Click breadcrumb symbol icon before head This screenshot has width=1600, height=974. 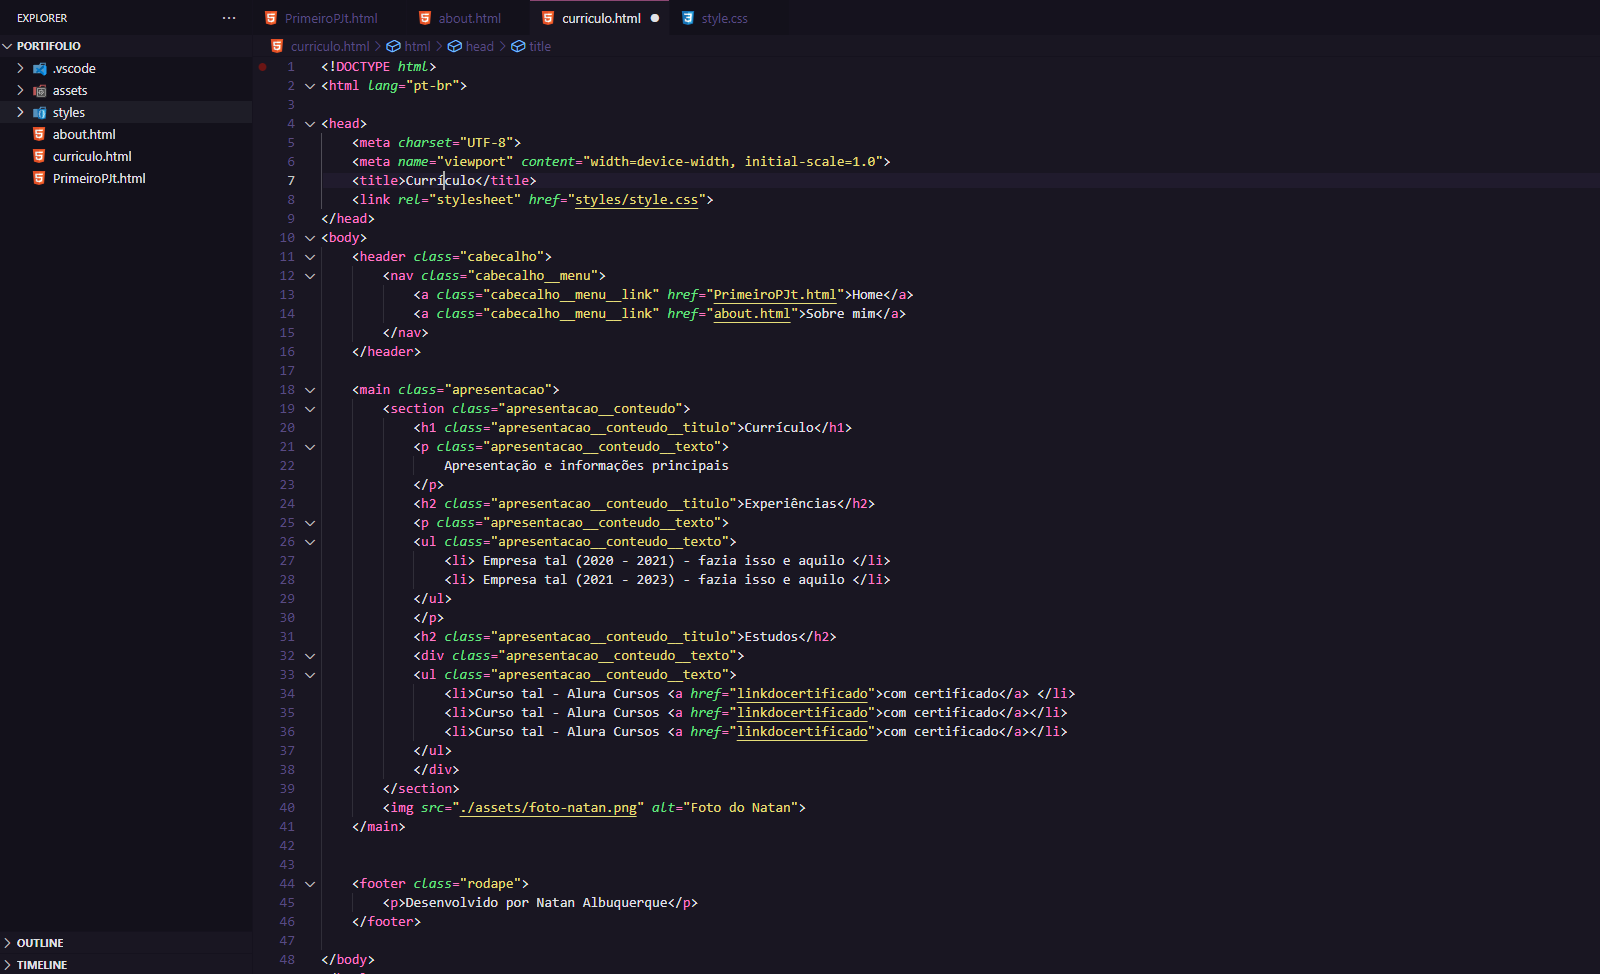455,46
